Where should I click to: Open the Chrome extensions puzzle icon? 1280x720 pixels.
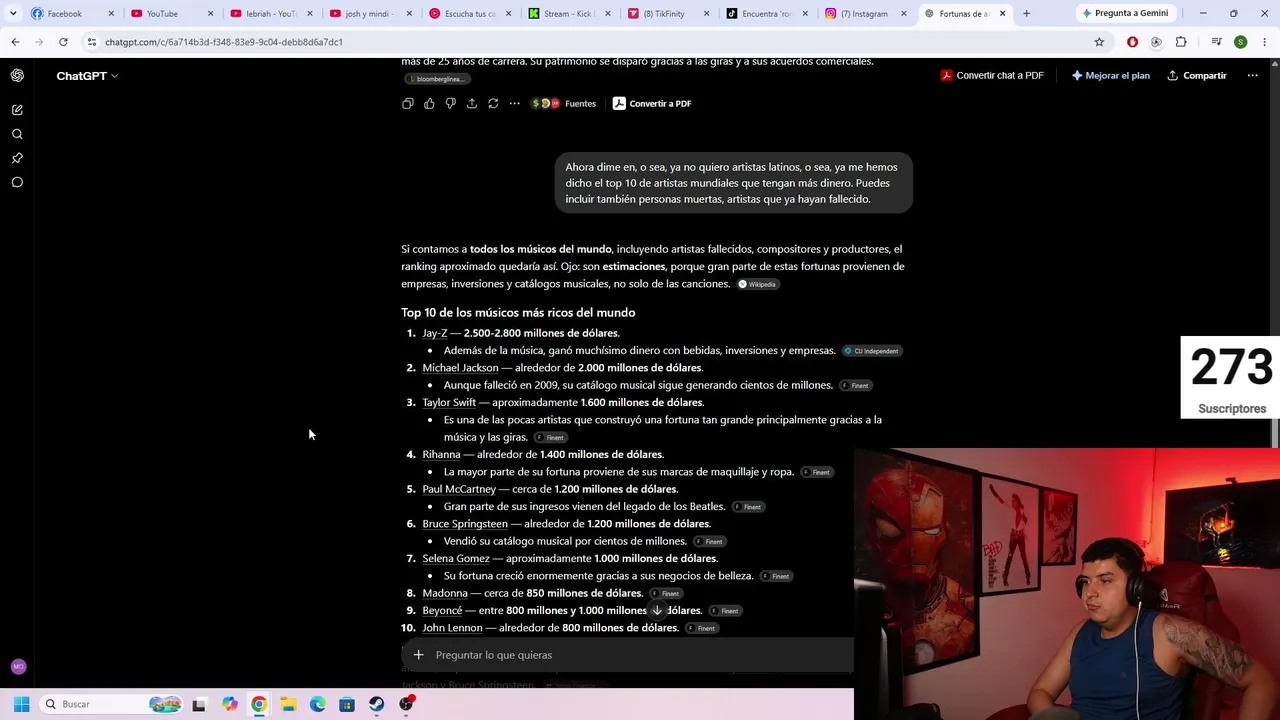[1181, 42]
